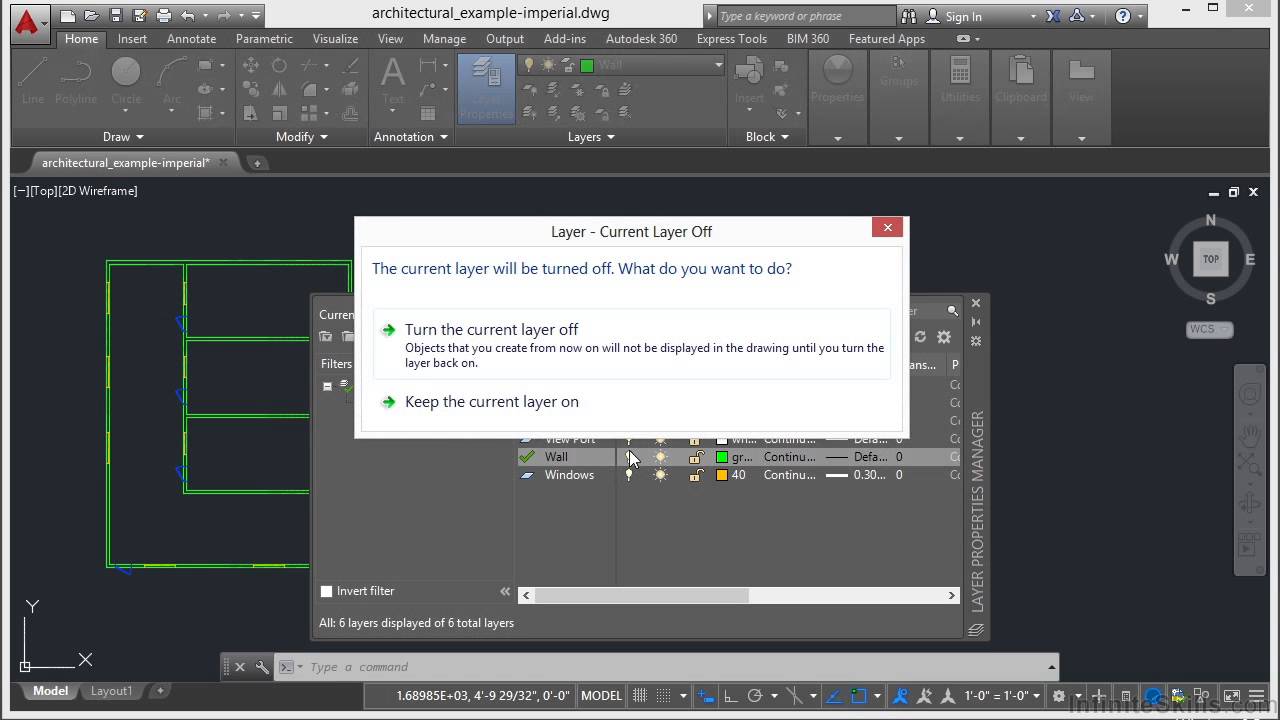Add a new layout with plus tab
Screen dimensions: 1280x720
(159, 691)
